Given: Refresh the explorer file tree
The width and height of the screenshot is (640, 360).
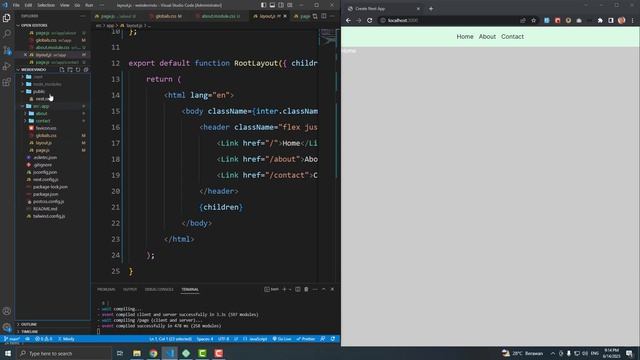Looking at the screenshot, I should click(78, 70).
